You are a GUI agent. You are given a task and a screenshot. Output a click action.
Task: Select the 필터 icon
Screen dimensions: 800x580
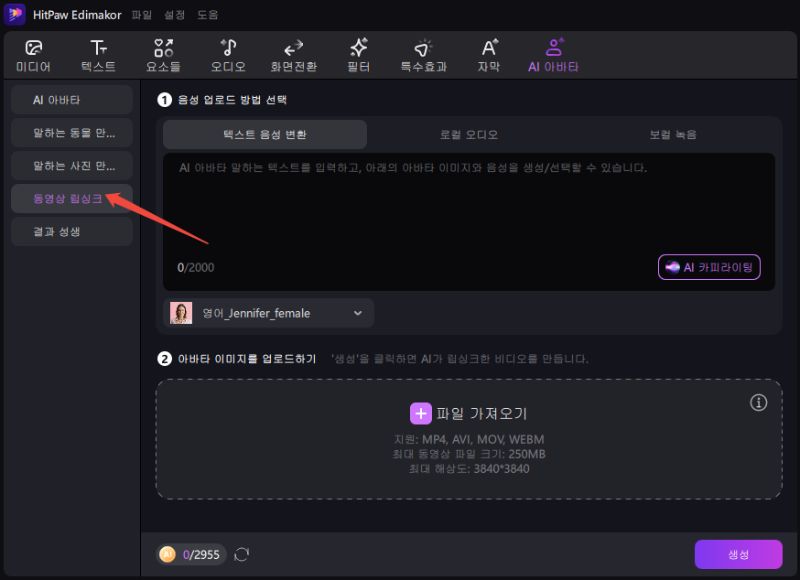[357, 54]
